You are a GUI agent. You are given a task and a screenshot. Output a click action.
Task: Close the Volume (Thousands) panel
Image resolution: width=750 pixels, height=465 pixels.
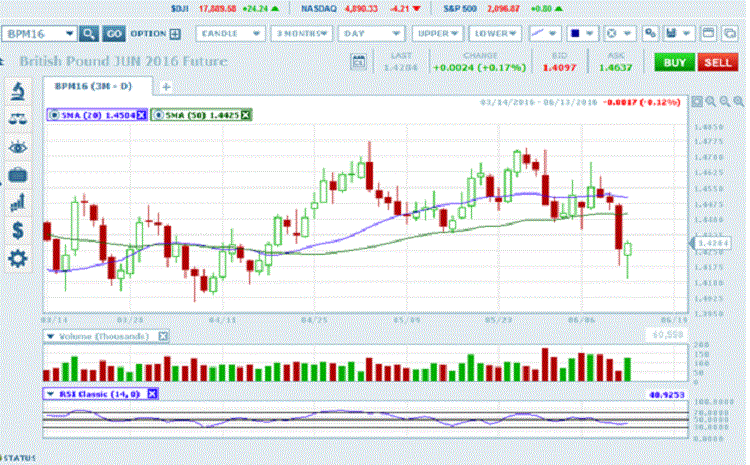point(164,336)
